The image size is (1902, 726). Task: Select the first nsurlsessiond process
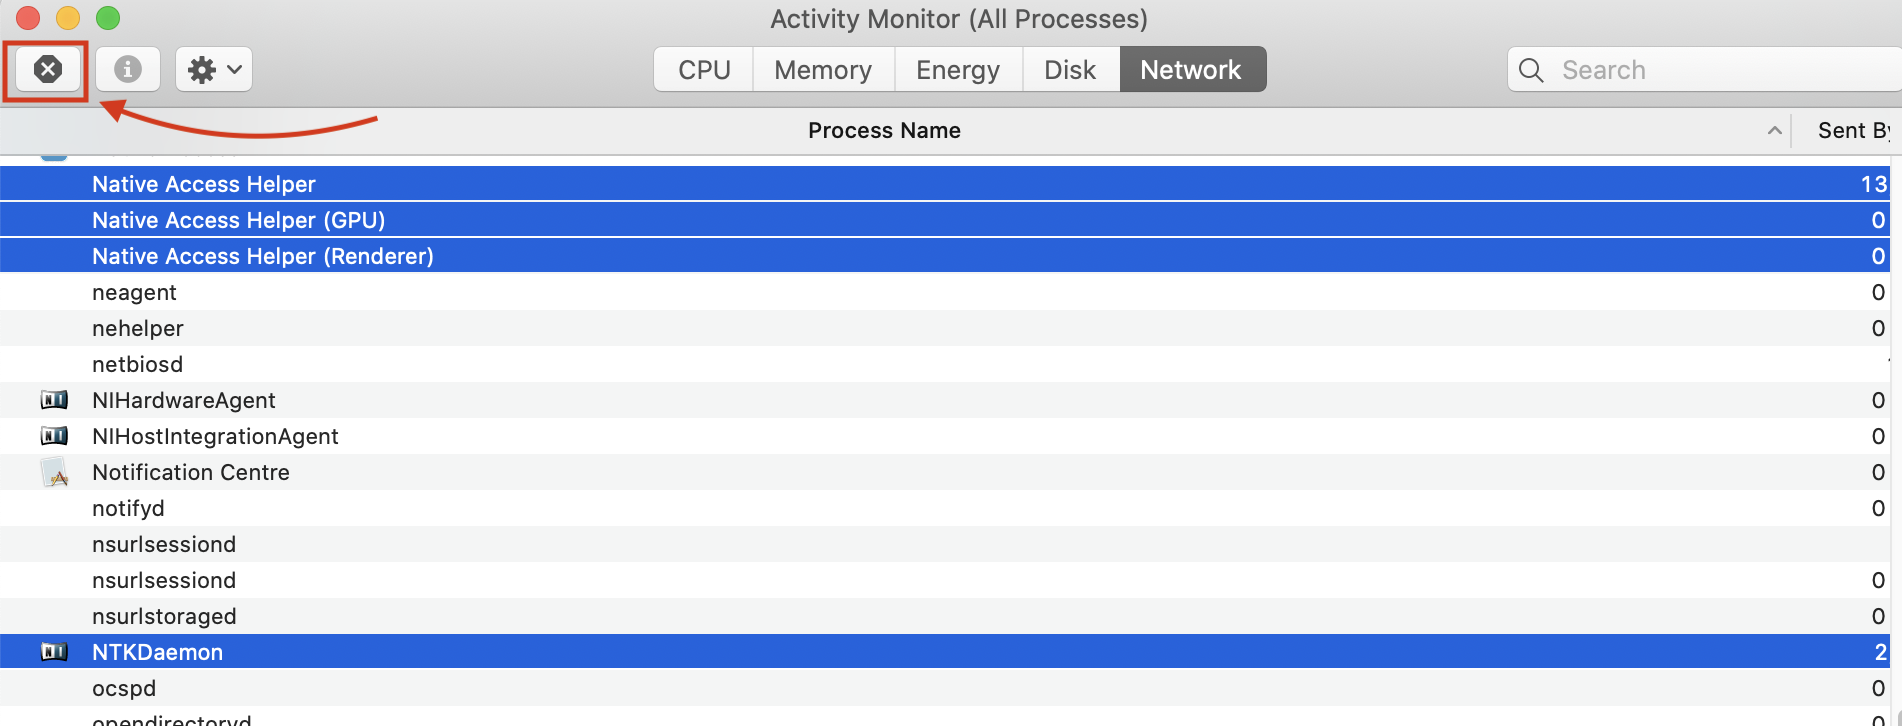164,544
